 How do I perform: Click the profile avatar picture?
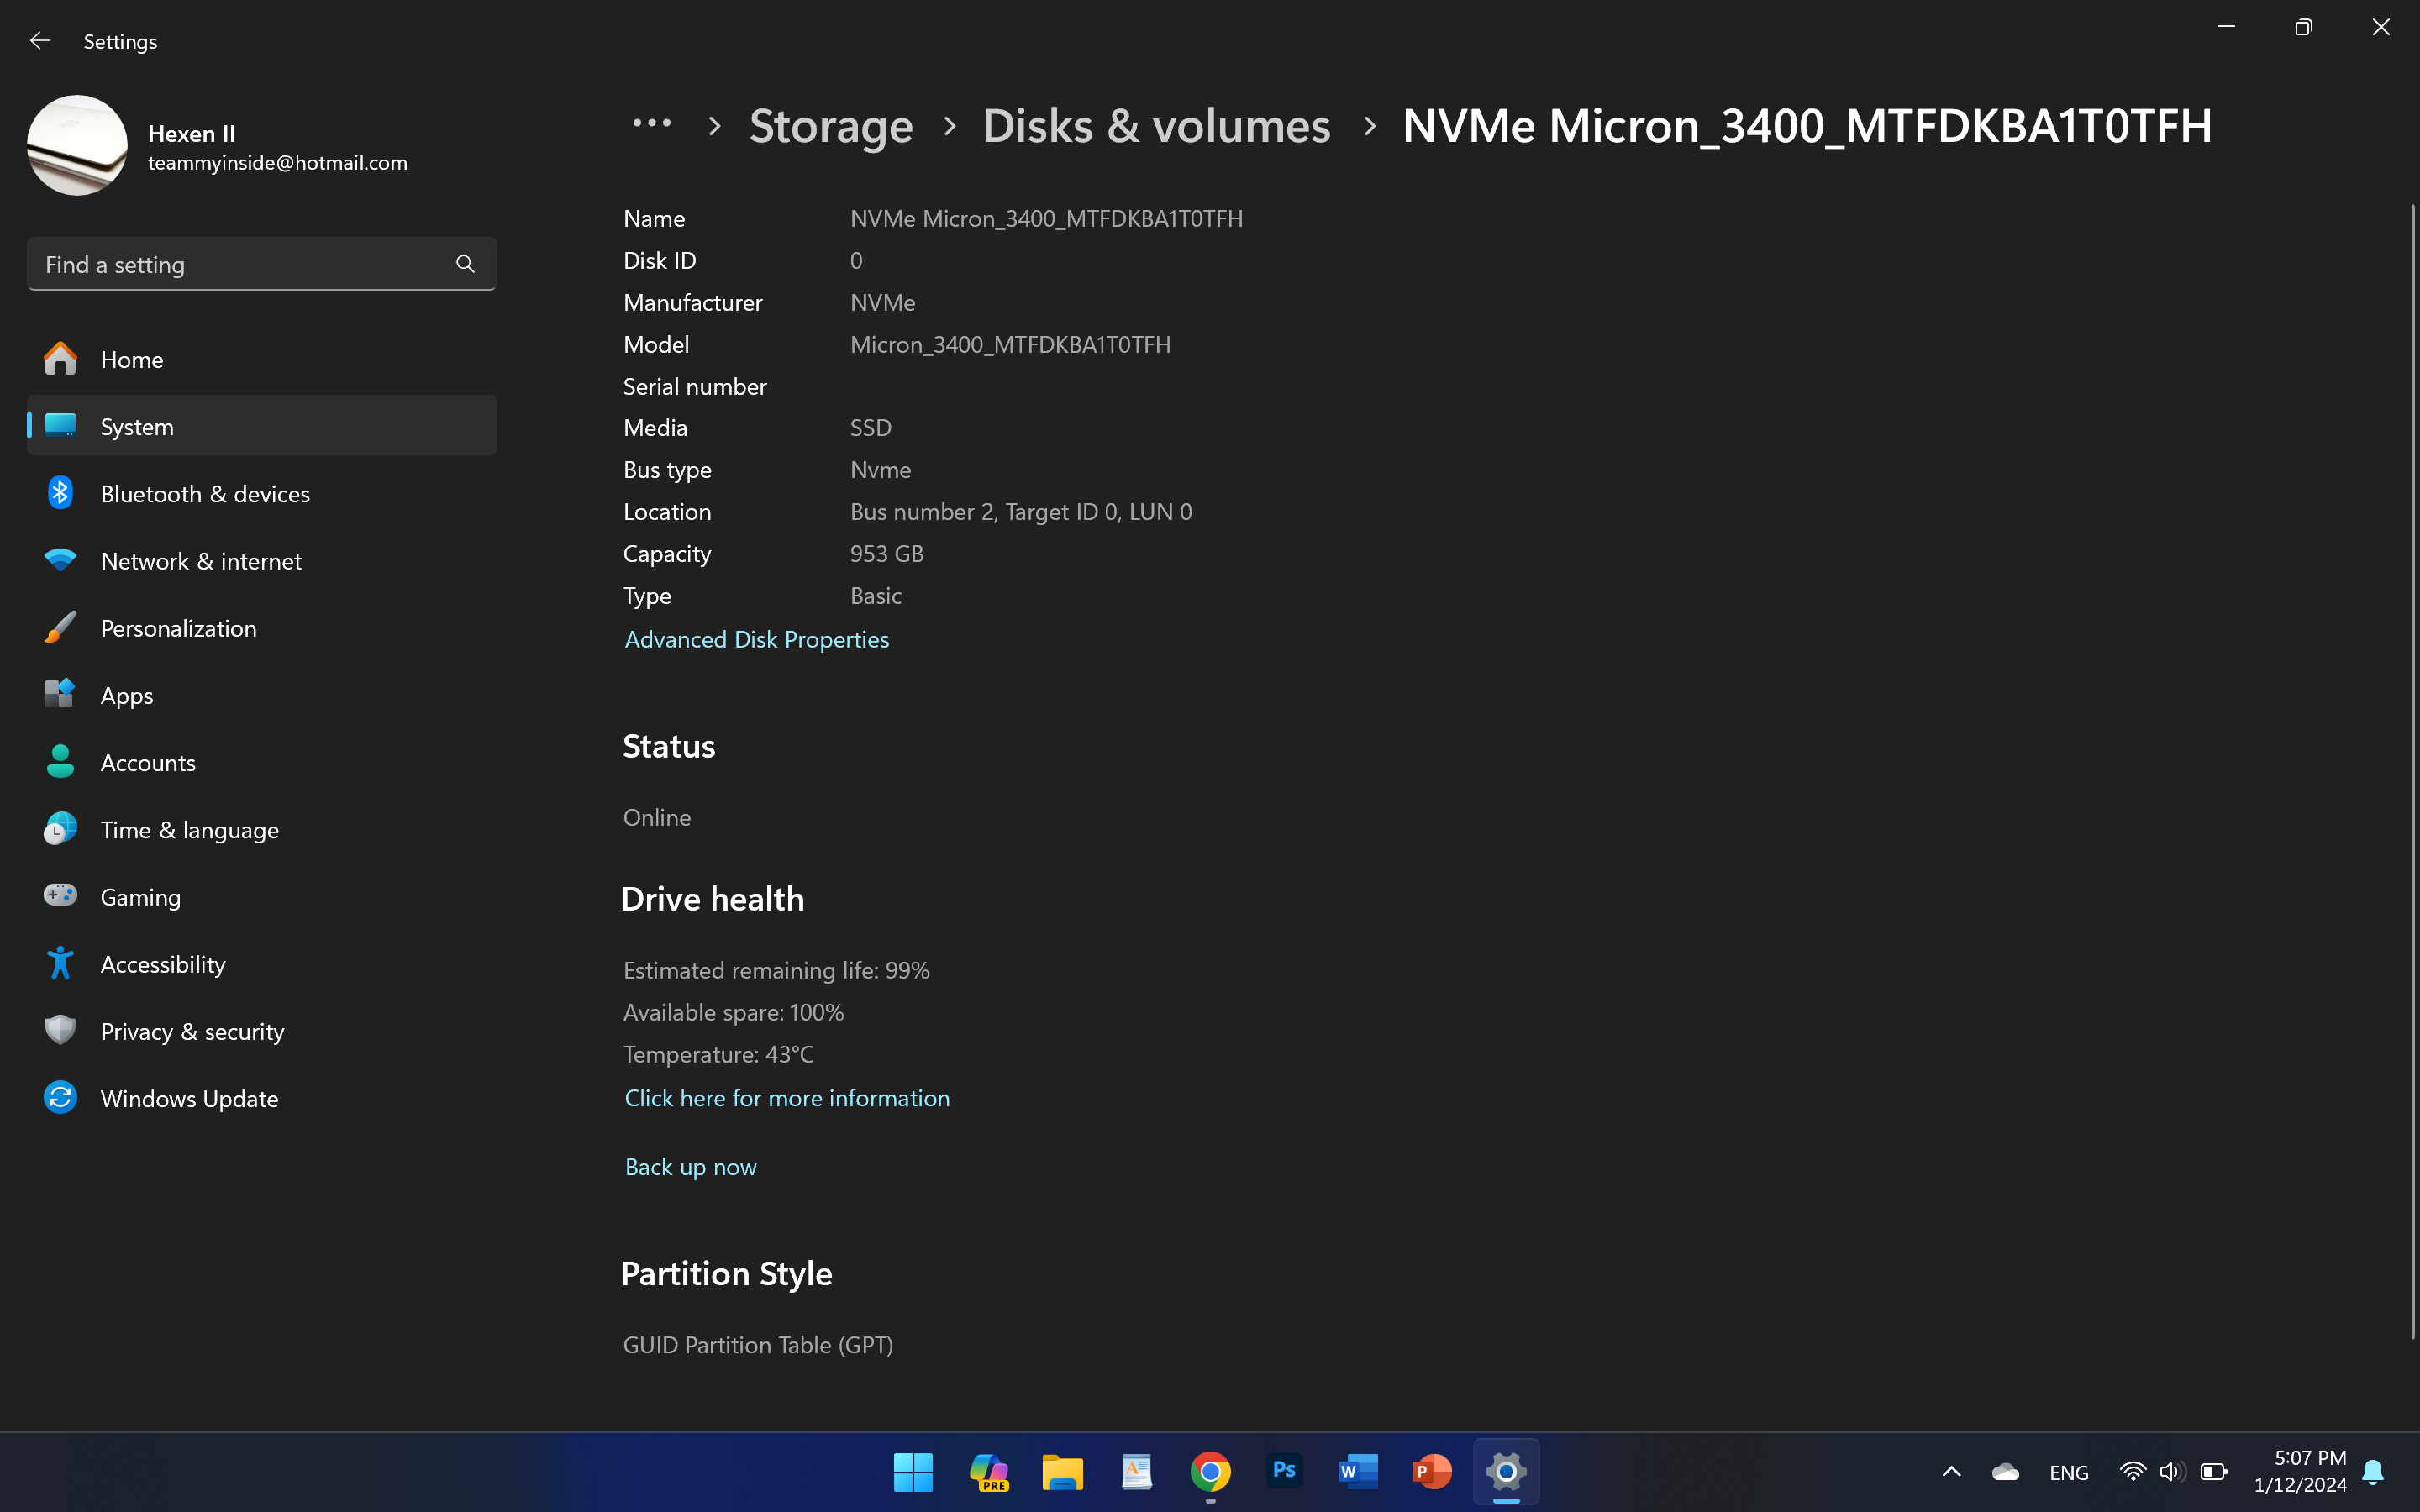[x=77, y=145]
